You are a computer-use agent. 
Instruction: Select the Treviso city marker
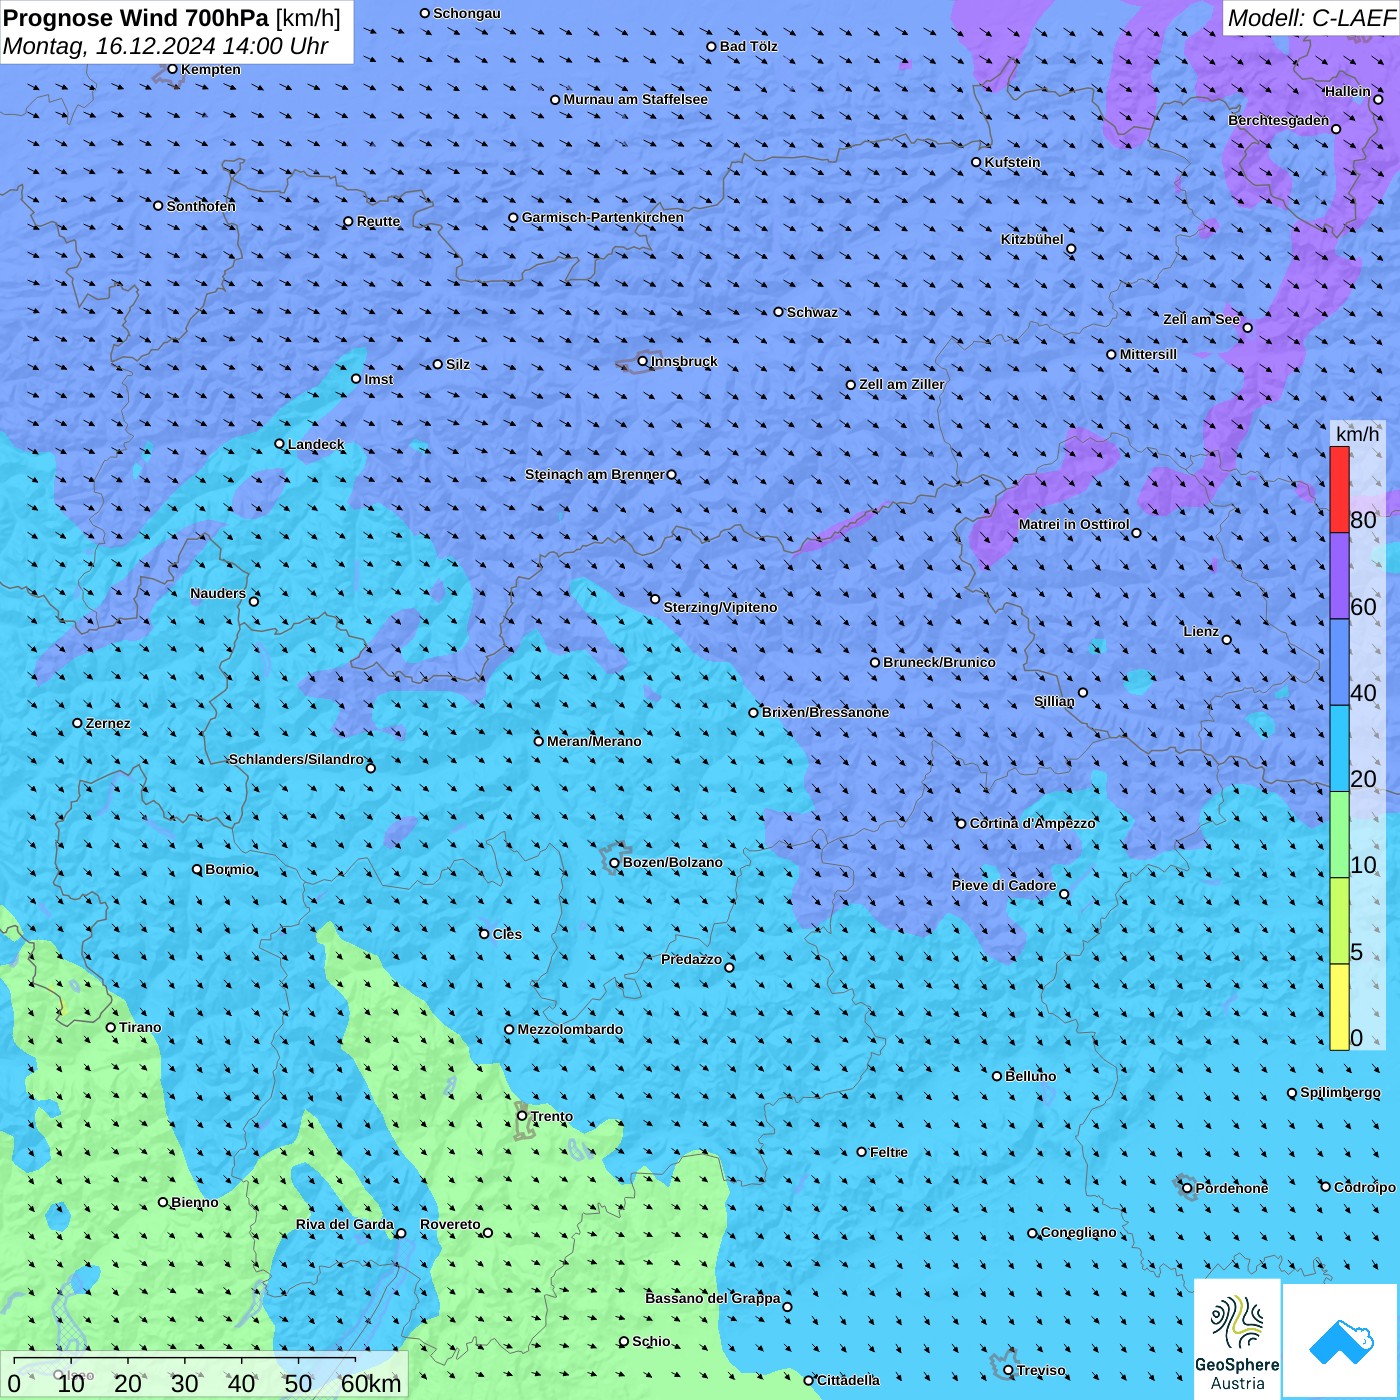point(1008,1370)
